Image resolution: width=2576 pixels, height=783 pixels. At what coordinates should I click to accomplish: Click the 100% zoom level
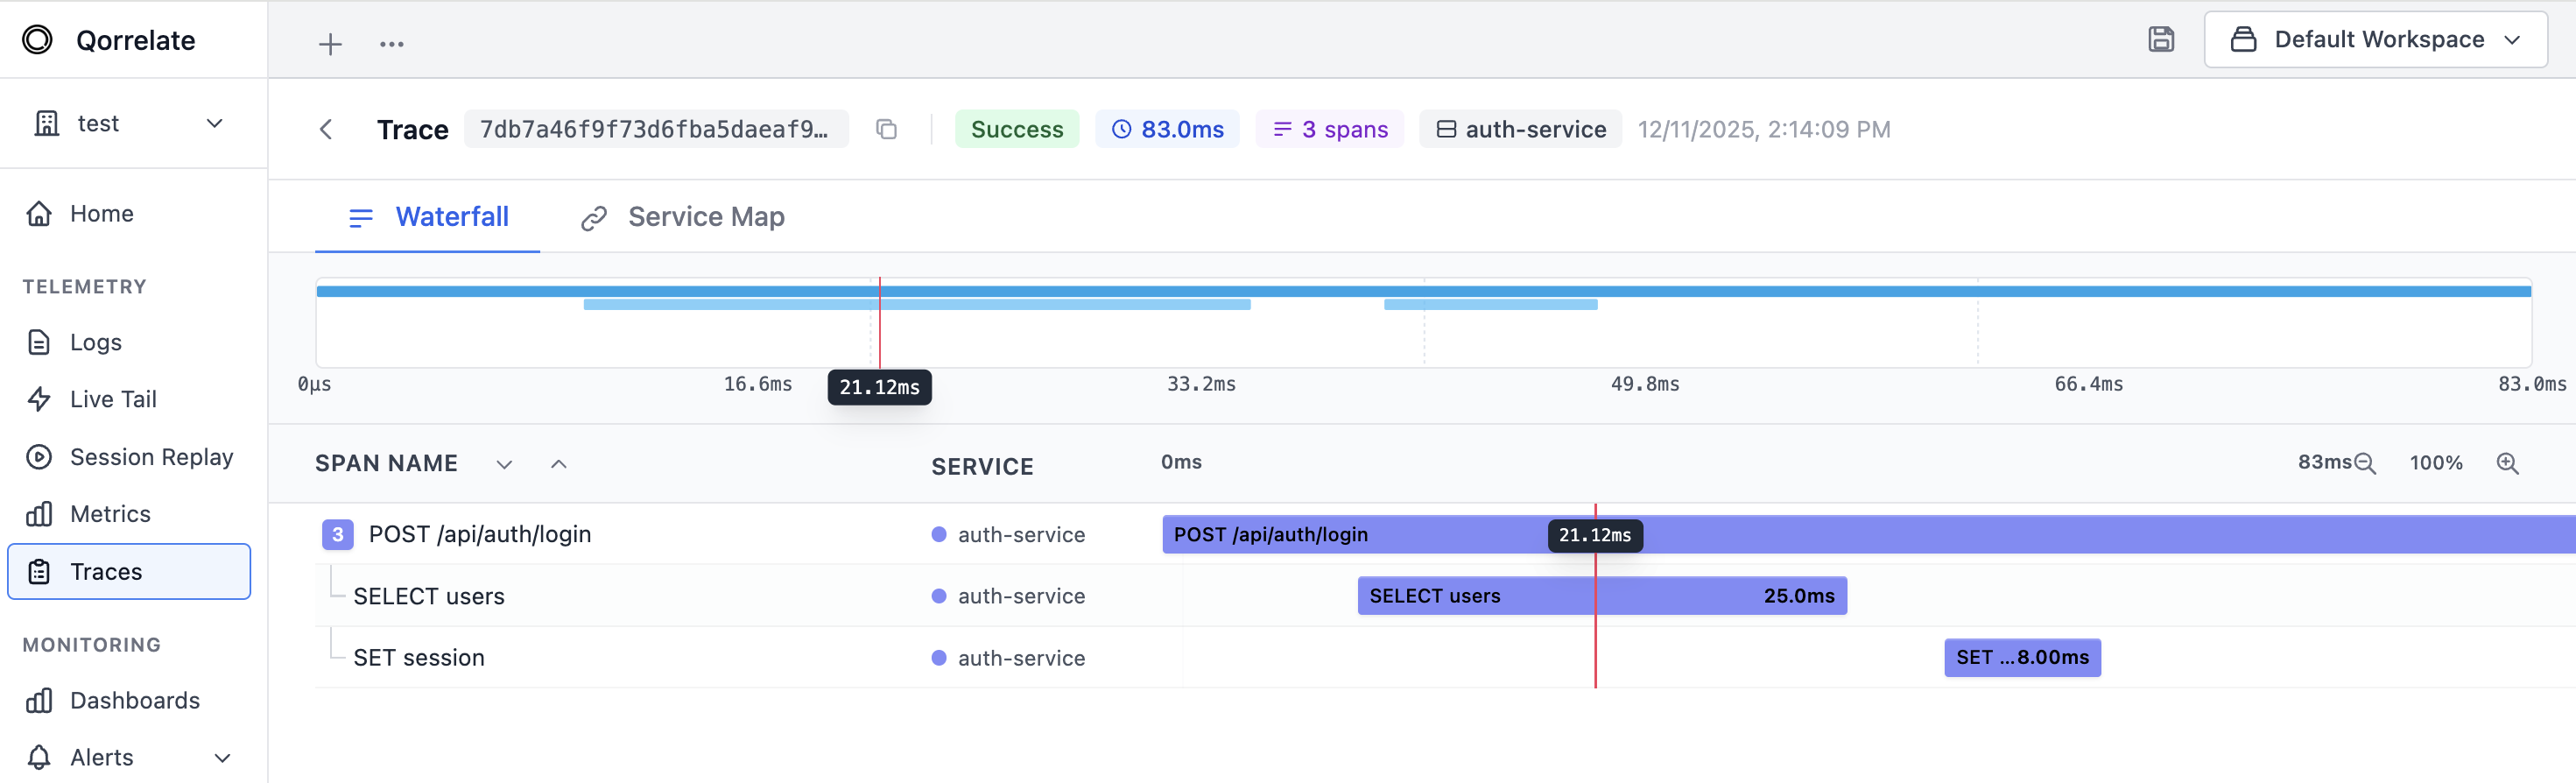tap(2436, 463)
